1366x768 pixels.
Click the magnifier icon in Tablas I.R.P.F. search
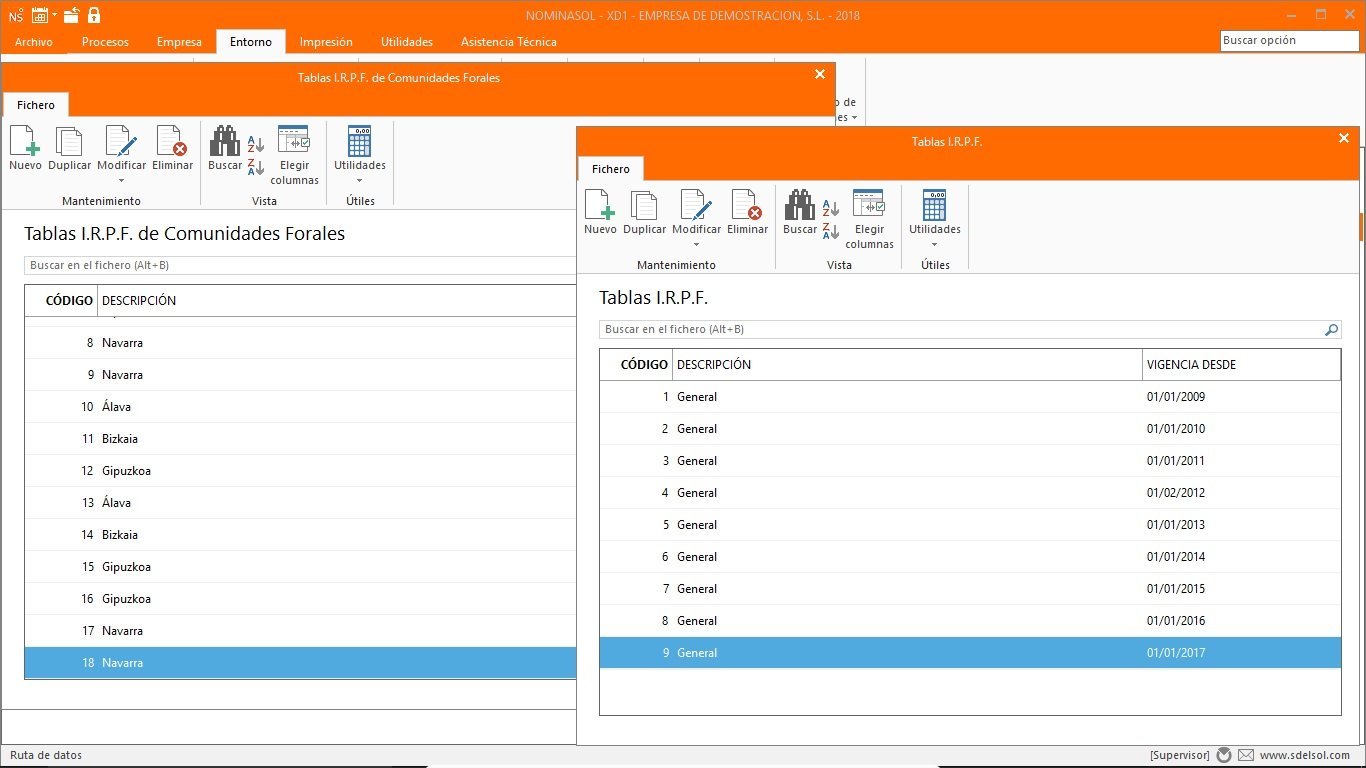click(x=1331, y=329)
